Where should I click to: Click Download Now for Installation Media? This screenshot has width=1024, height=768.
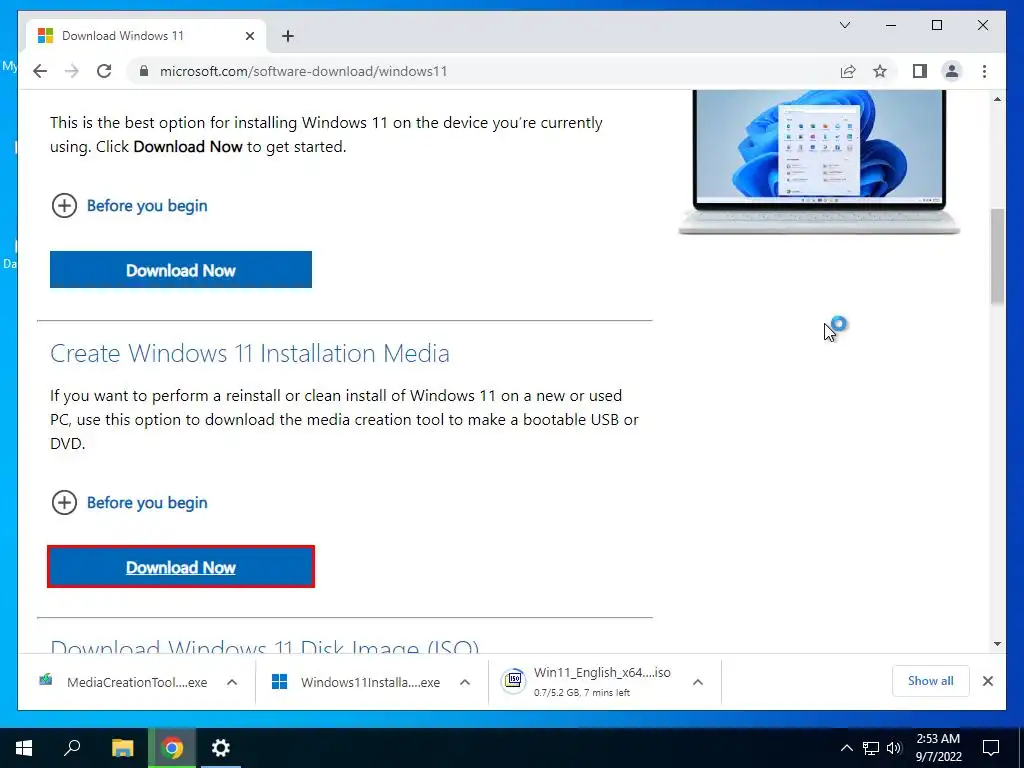(x=181, y=567)
